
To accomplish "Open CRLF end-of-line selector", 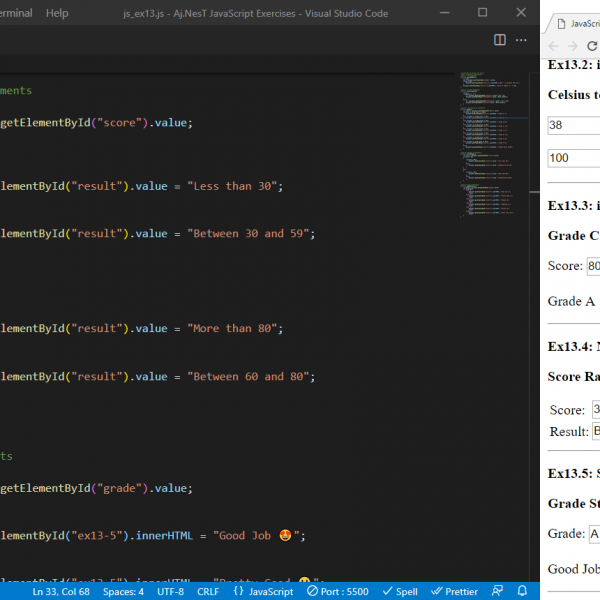I will click(x=208, y=591).
